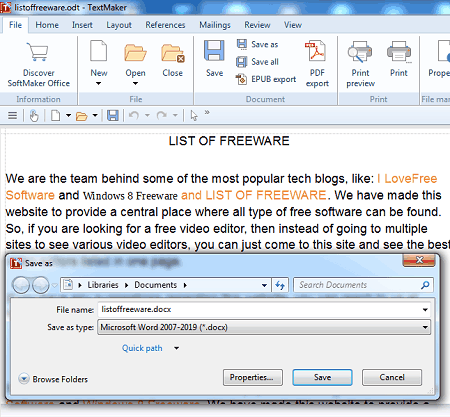Choose Save as in the ribbon

point(257,44)
